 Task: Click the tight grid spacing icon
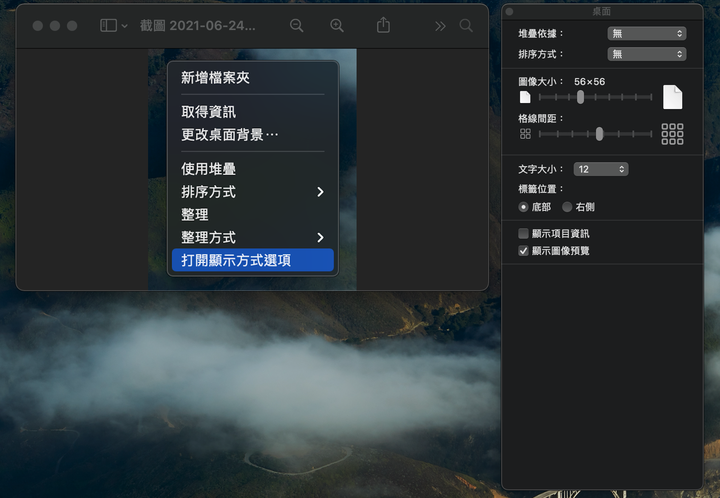(x=525, y=134)
